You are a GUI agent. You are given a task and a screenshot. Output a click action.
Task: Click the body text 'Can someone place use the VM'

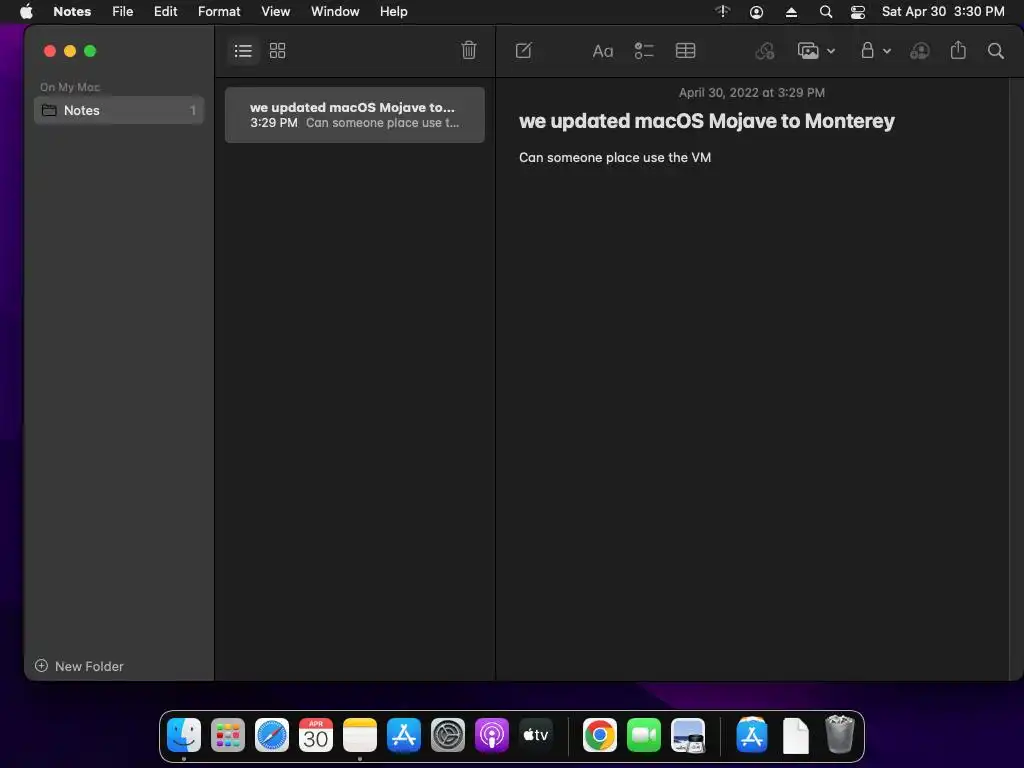(615, 157)
